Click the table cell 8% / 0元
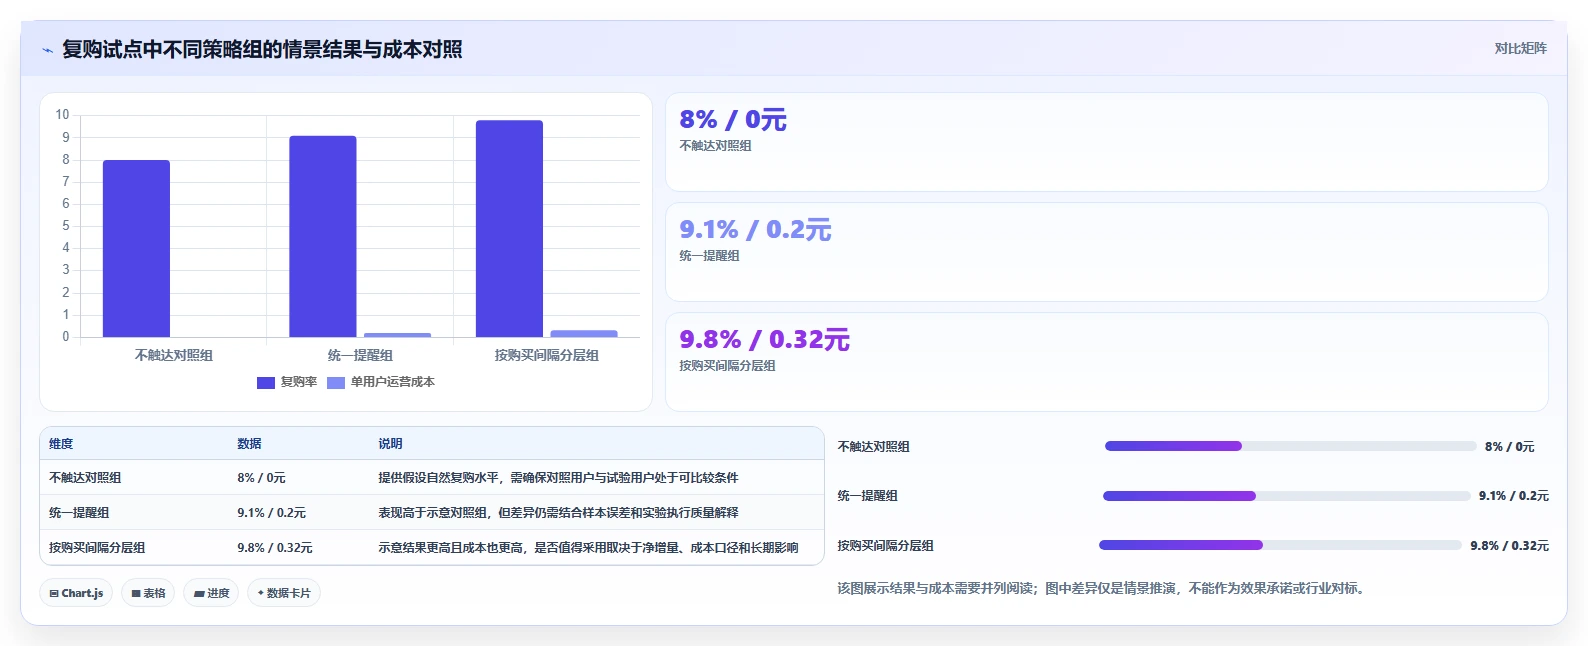The image size is (1588, 646). (261, 478)
